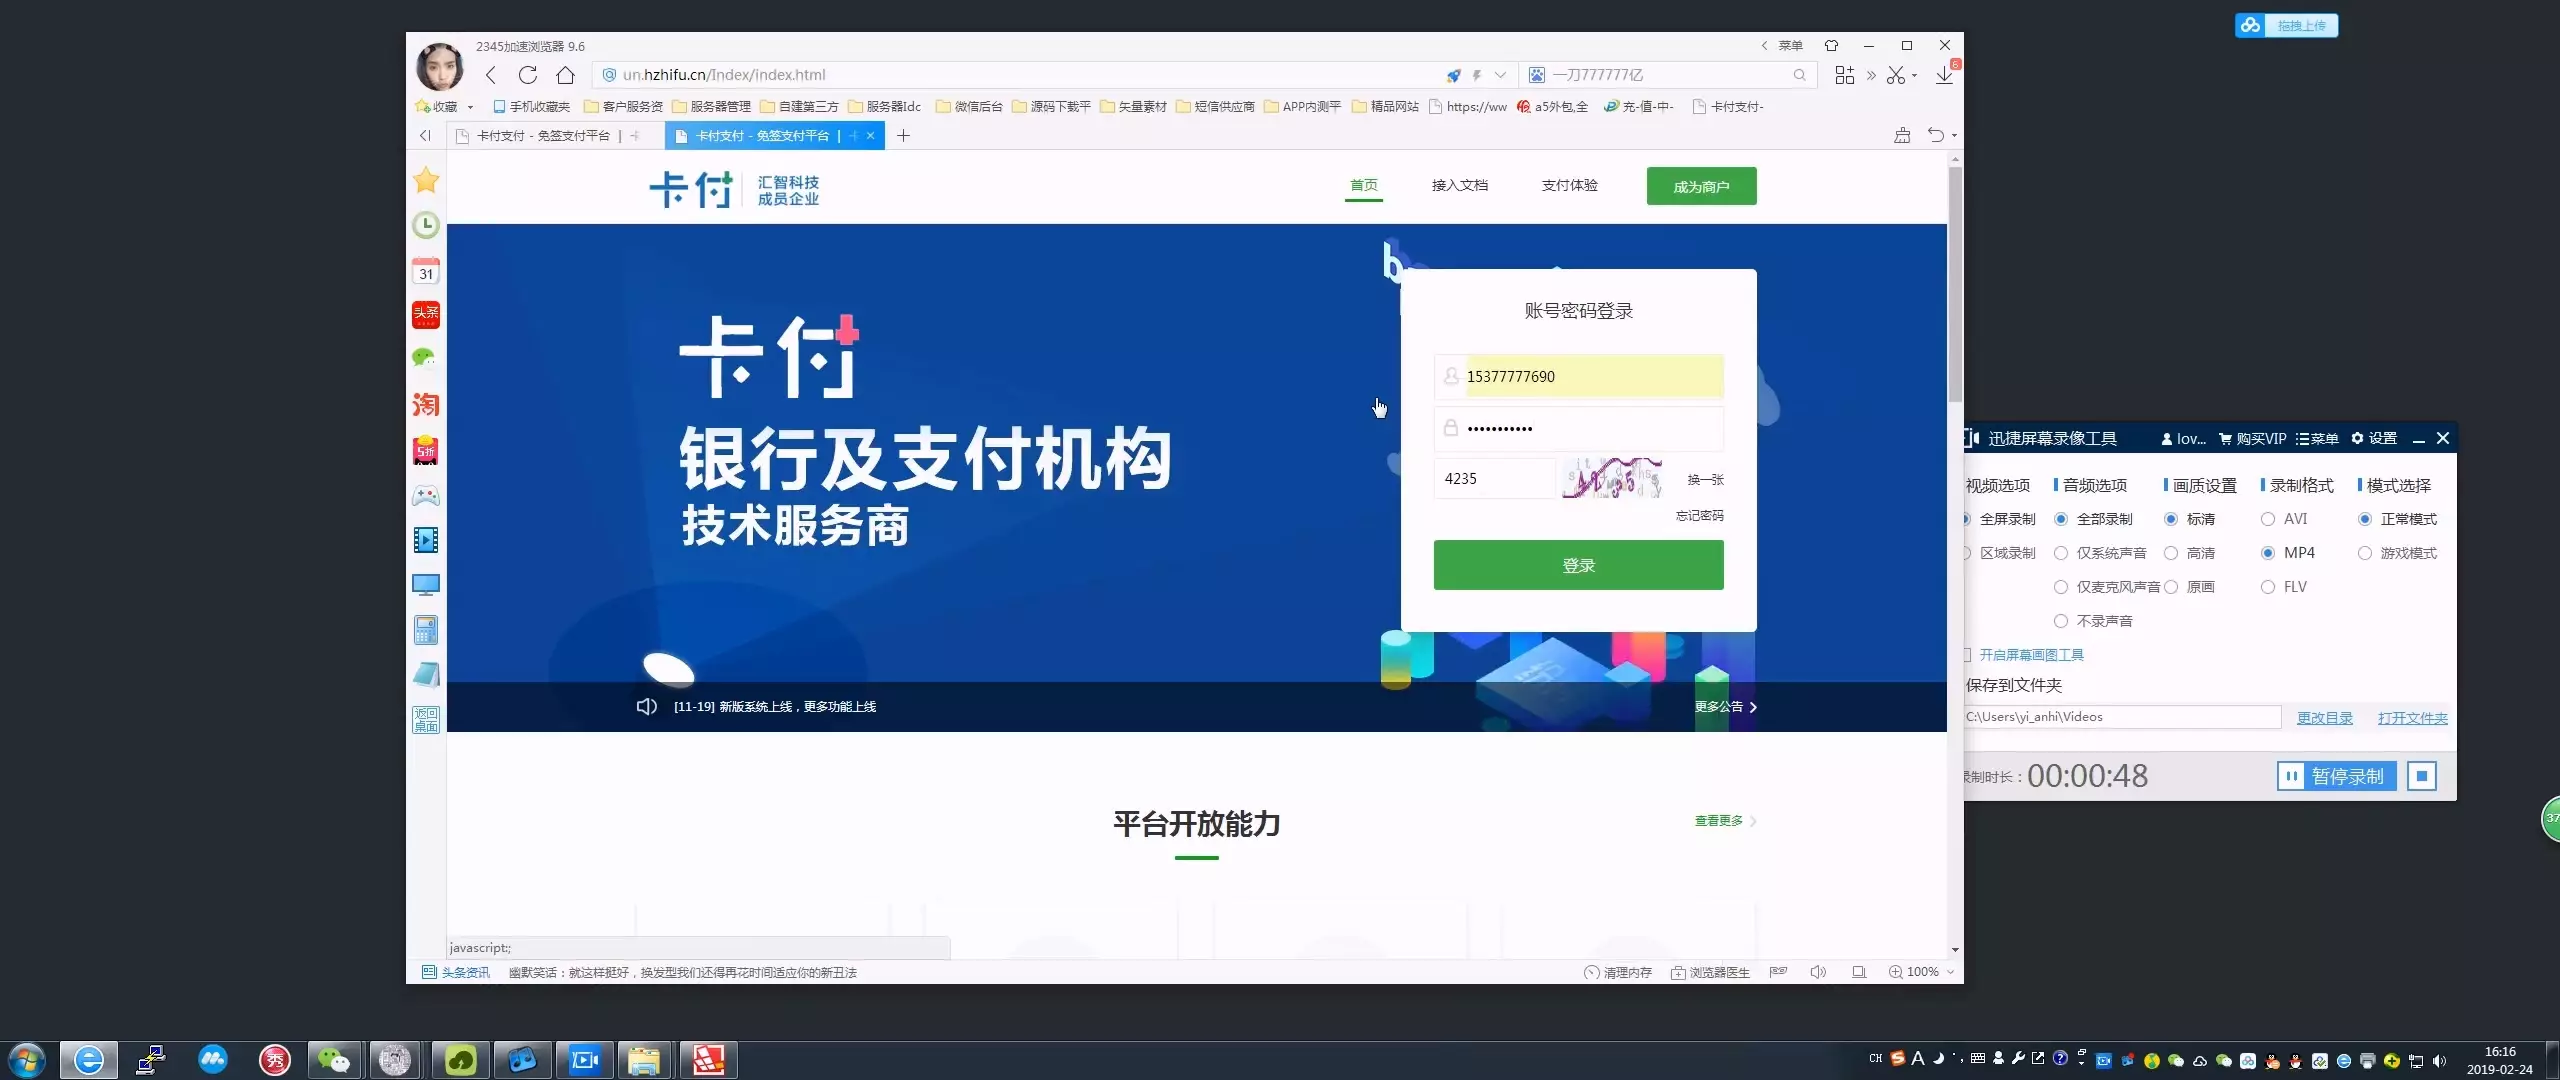Click the captcha code input field
Screen dimensions: 2560x1080
tap(1495, 479)
